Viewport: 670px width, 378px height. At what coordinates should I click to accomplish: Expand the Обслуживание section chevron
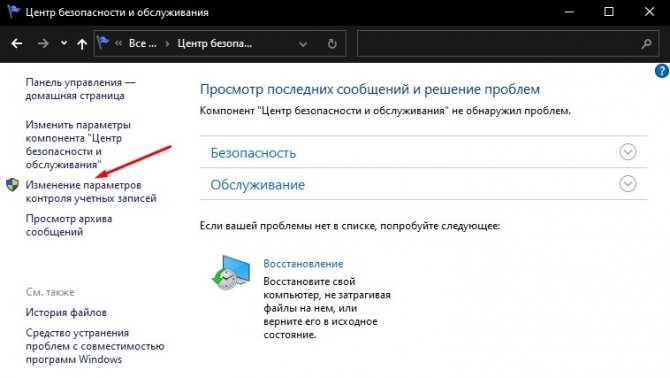tap(628, 184)
